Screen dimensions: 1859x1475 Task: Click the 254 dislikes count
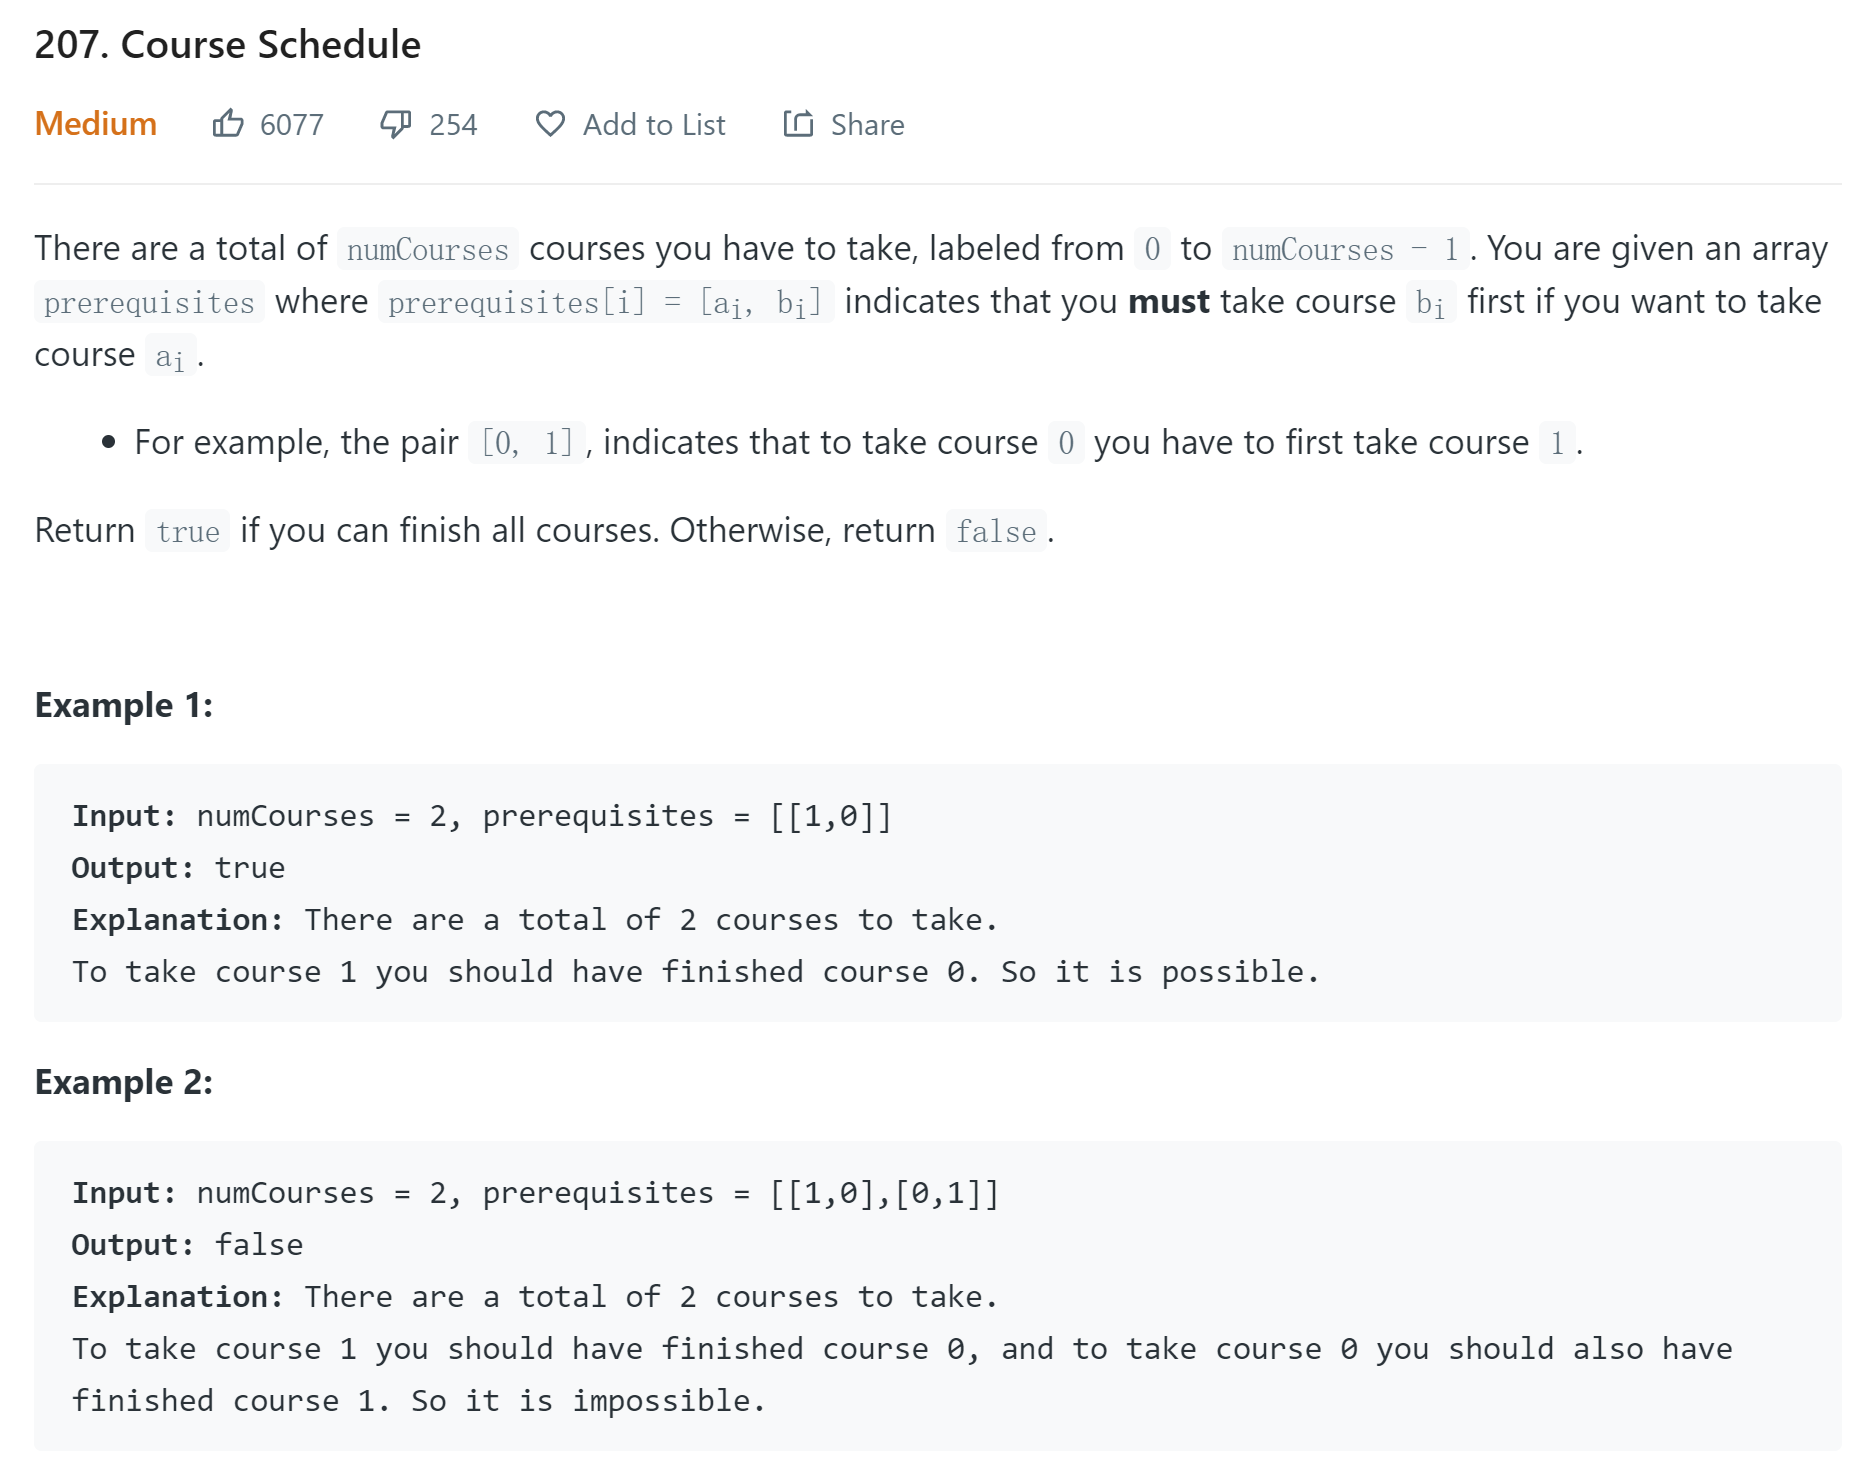[453, 125]
